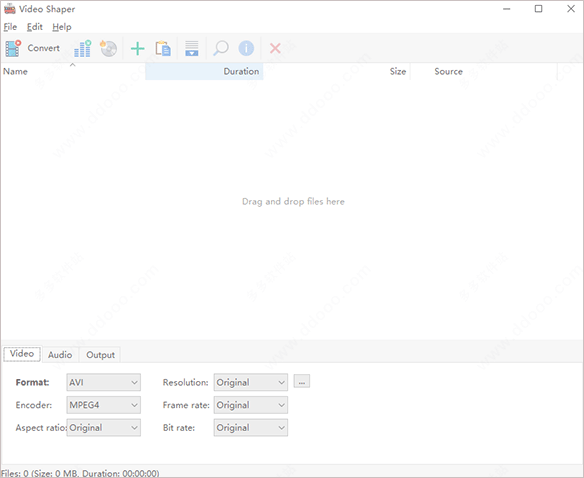Click the 'Drag and drop files here' text
Screen dimensions: 584x478
coord(293,202)
